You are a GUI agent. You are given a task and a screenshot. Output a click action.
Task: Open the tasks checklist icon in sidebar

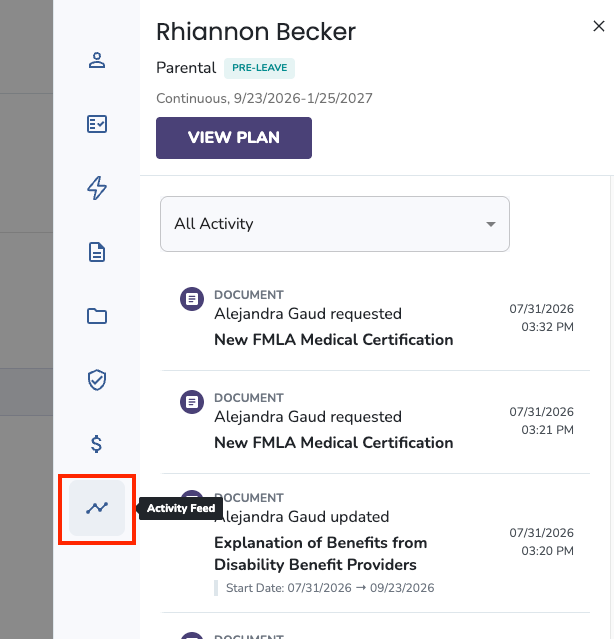pos(97,124)
